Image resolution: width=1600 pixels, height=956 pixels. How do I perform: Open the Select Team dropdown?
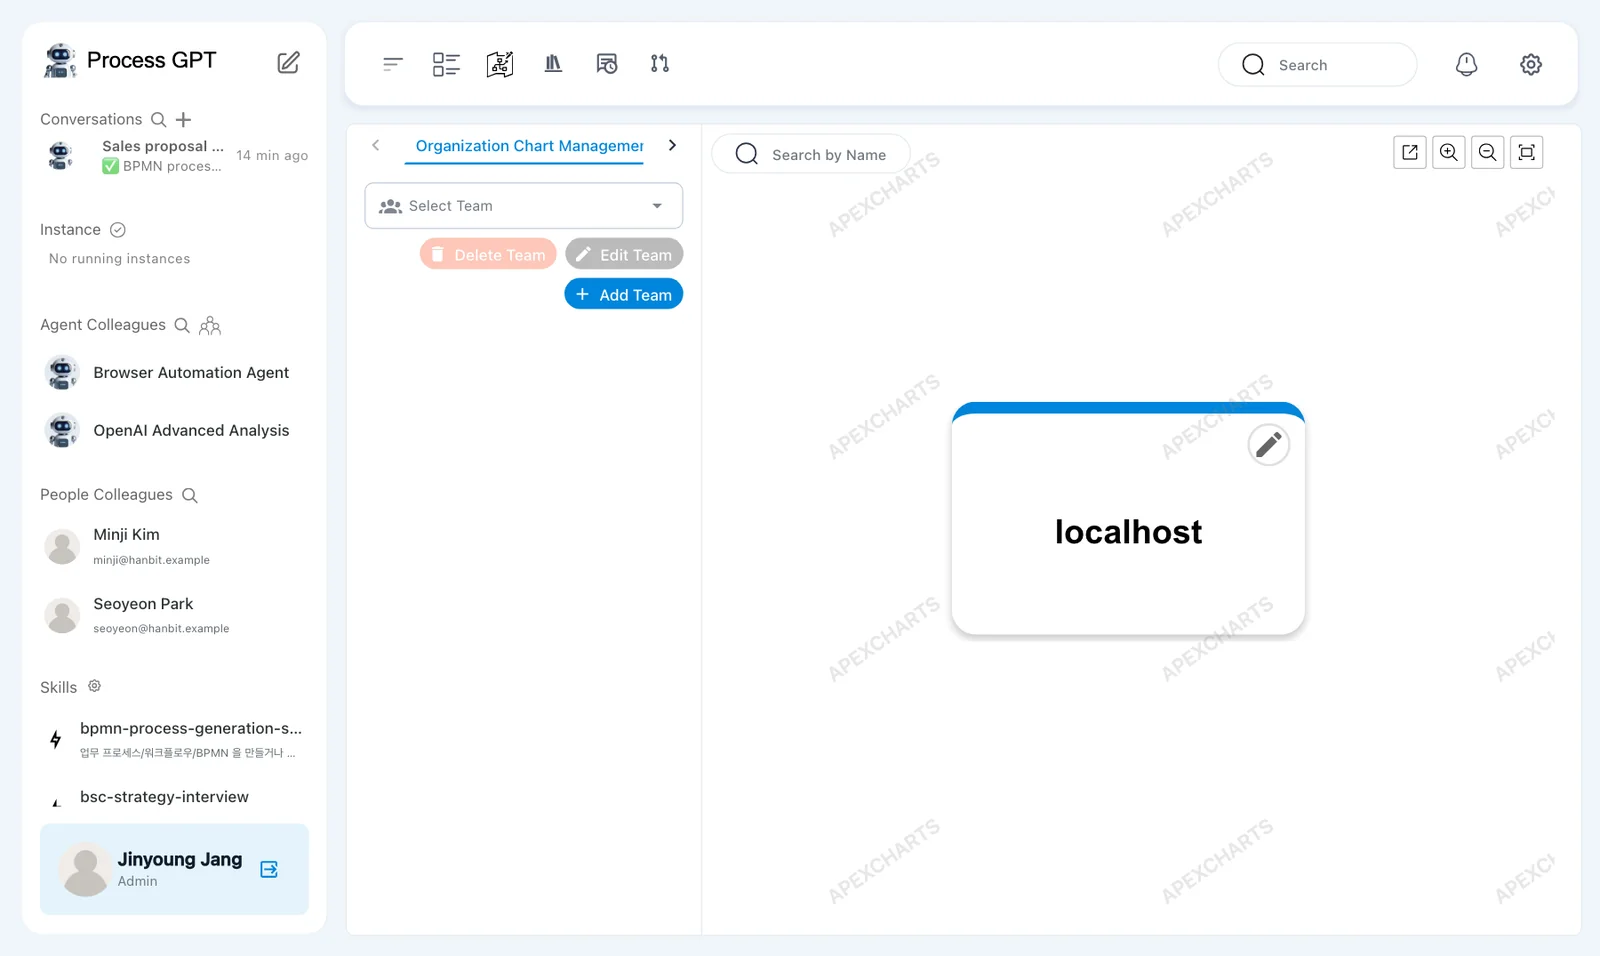[x=524, y=206]
